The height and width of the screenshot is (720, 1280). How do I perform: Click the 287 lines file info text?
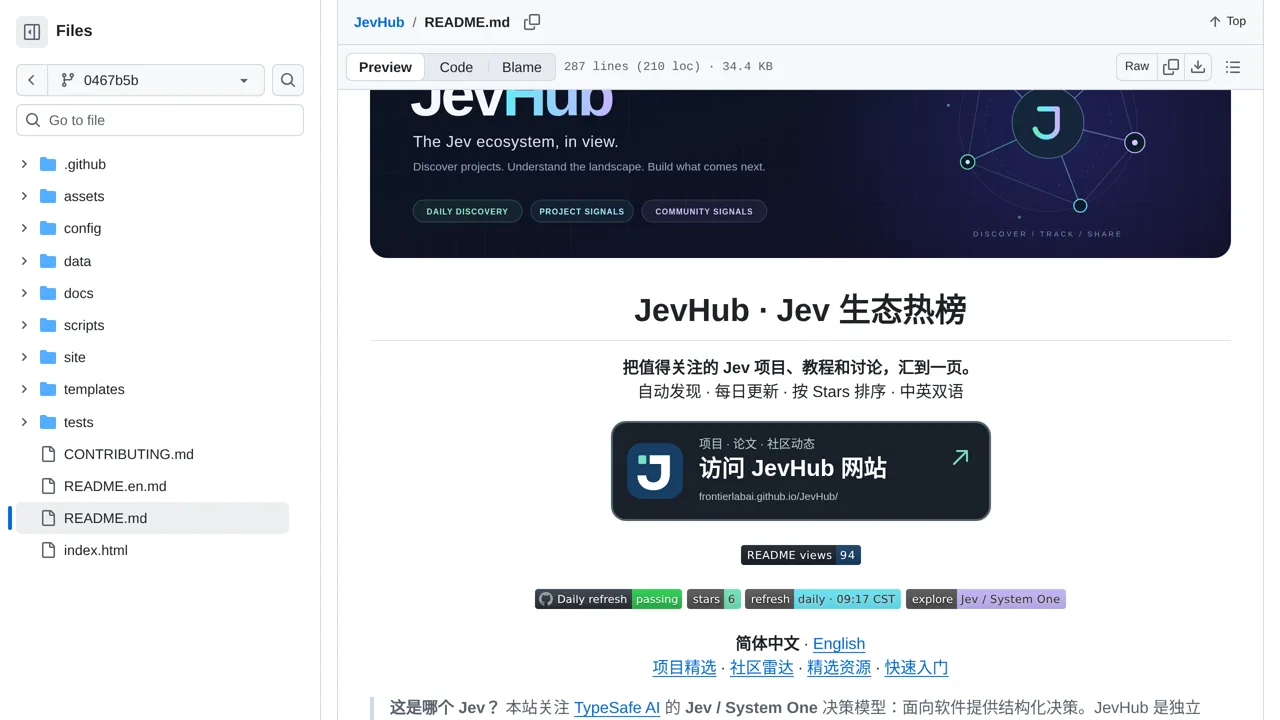pos(668,67)
